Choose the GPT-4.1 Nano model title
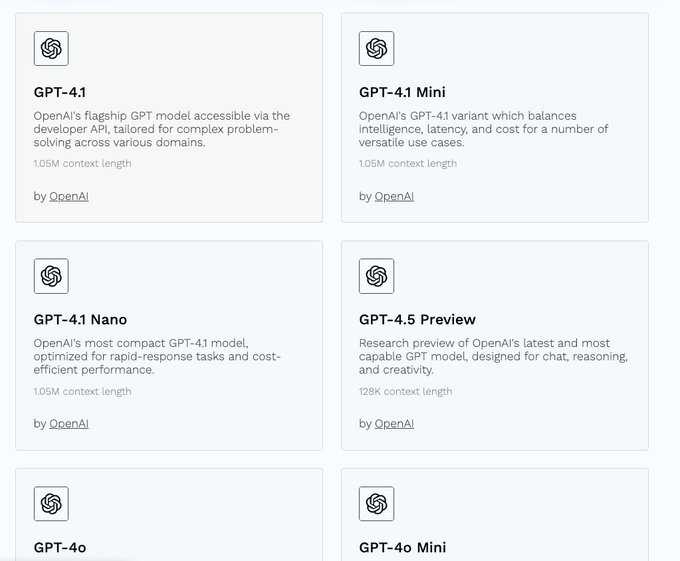Viewport: 680px width, 561px height. (x=80, y=320)
